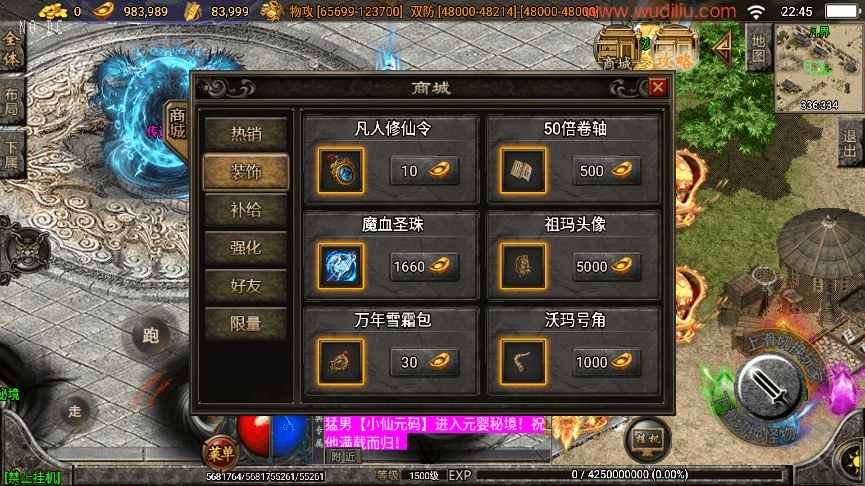Toggle 跑 run movement mode
This screenshot has height=486, width=865.
tap(151, 335)
